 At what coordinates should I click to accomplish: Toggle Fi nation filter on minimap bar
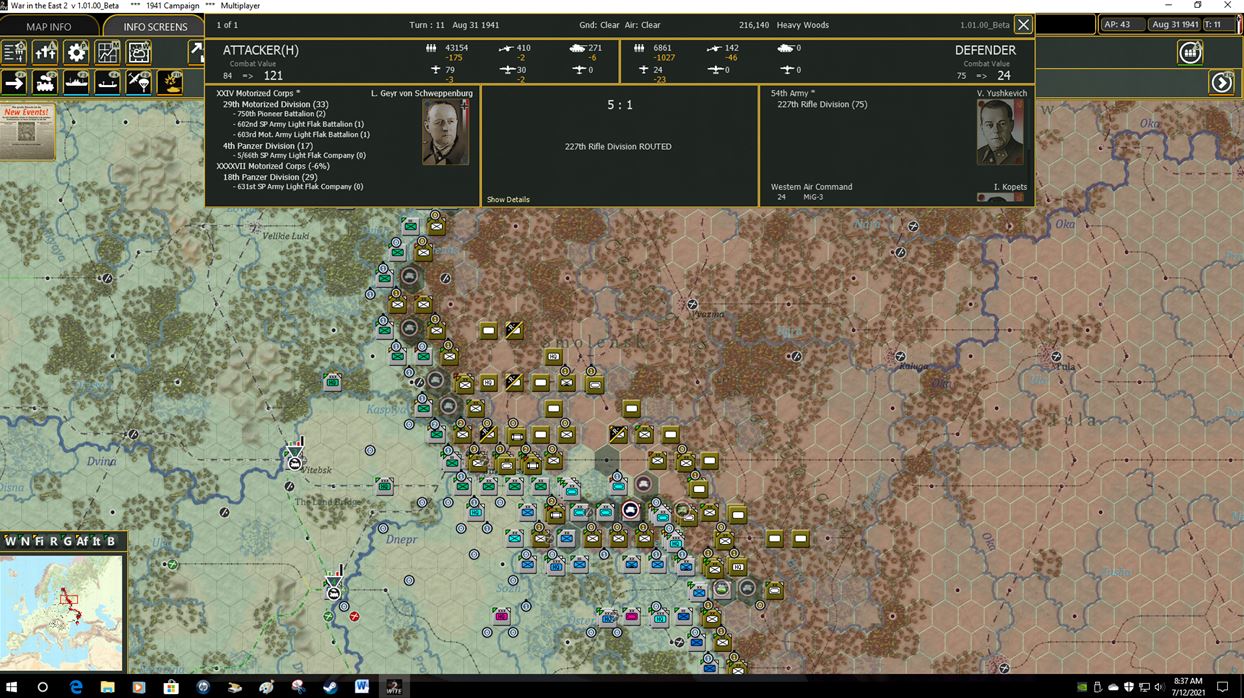click(x=39, y=541)
